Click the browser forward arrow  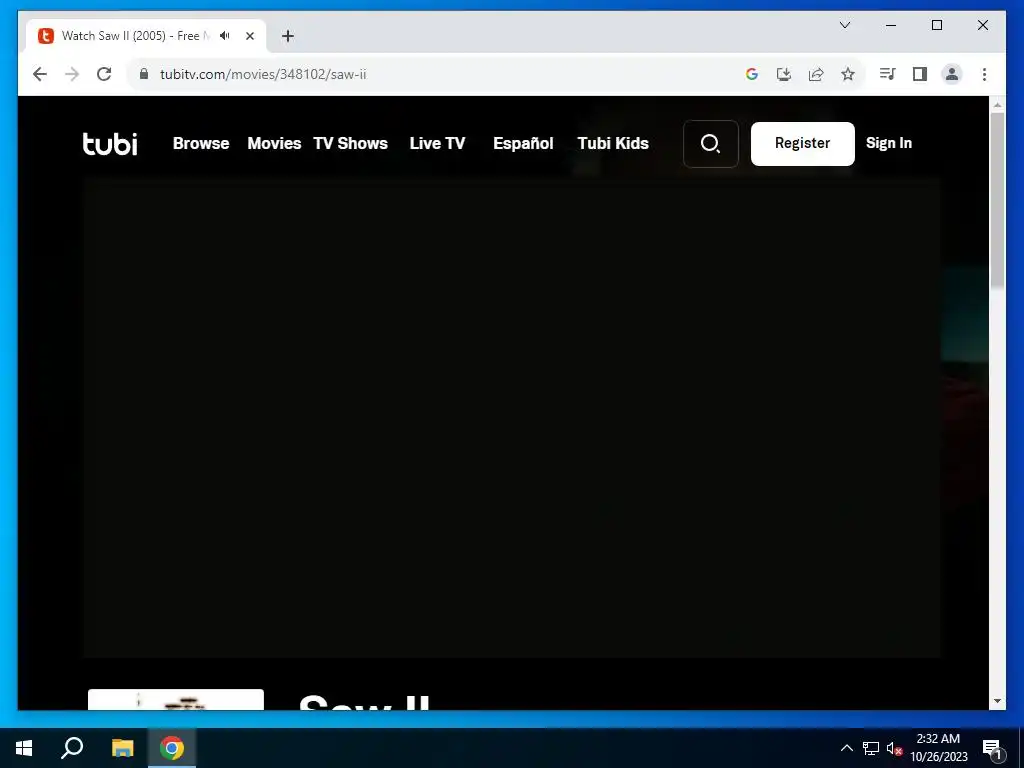tap(72, 74)
